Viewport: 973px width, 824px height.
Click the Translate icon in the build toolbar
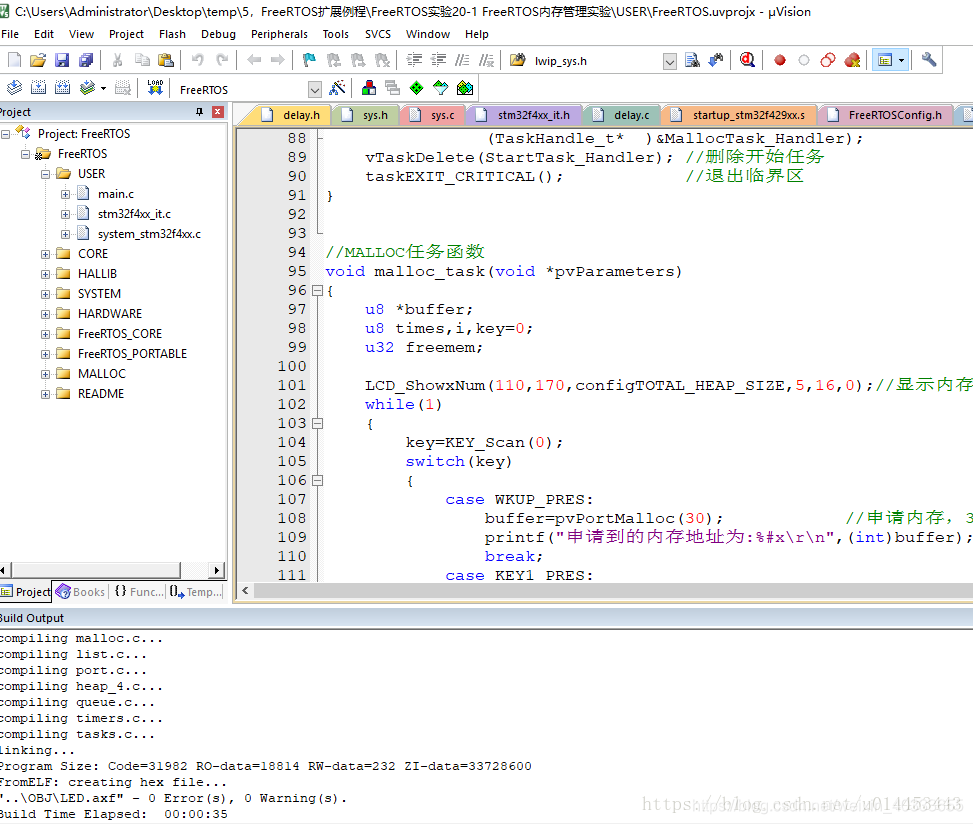[x=14, y=88]
